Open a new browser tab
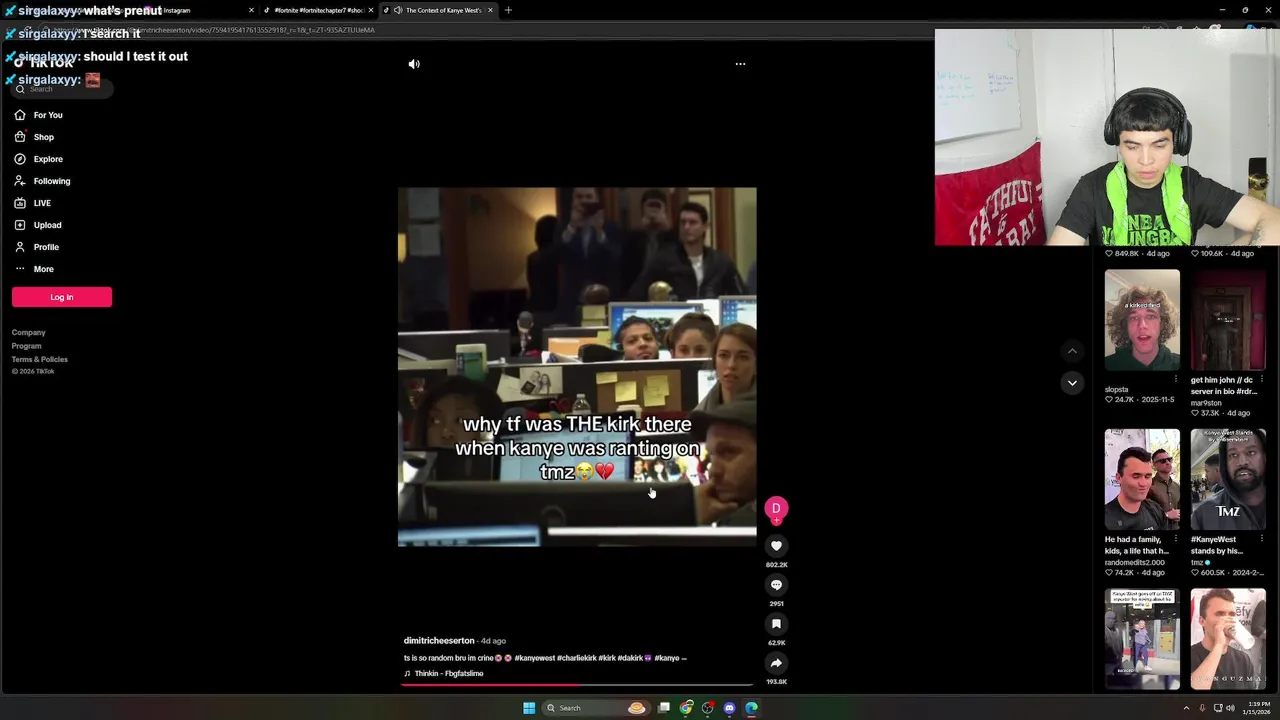1280x720 pixels. pos(508,10)
